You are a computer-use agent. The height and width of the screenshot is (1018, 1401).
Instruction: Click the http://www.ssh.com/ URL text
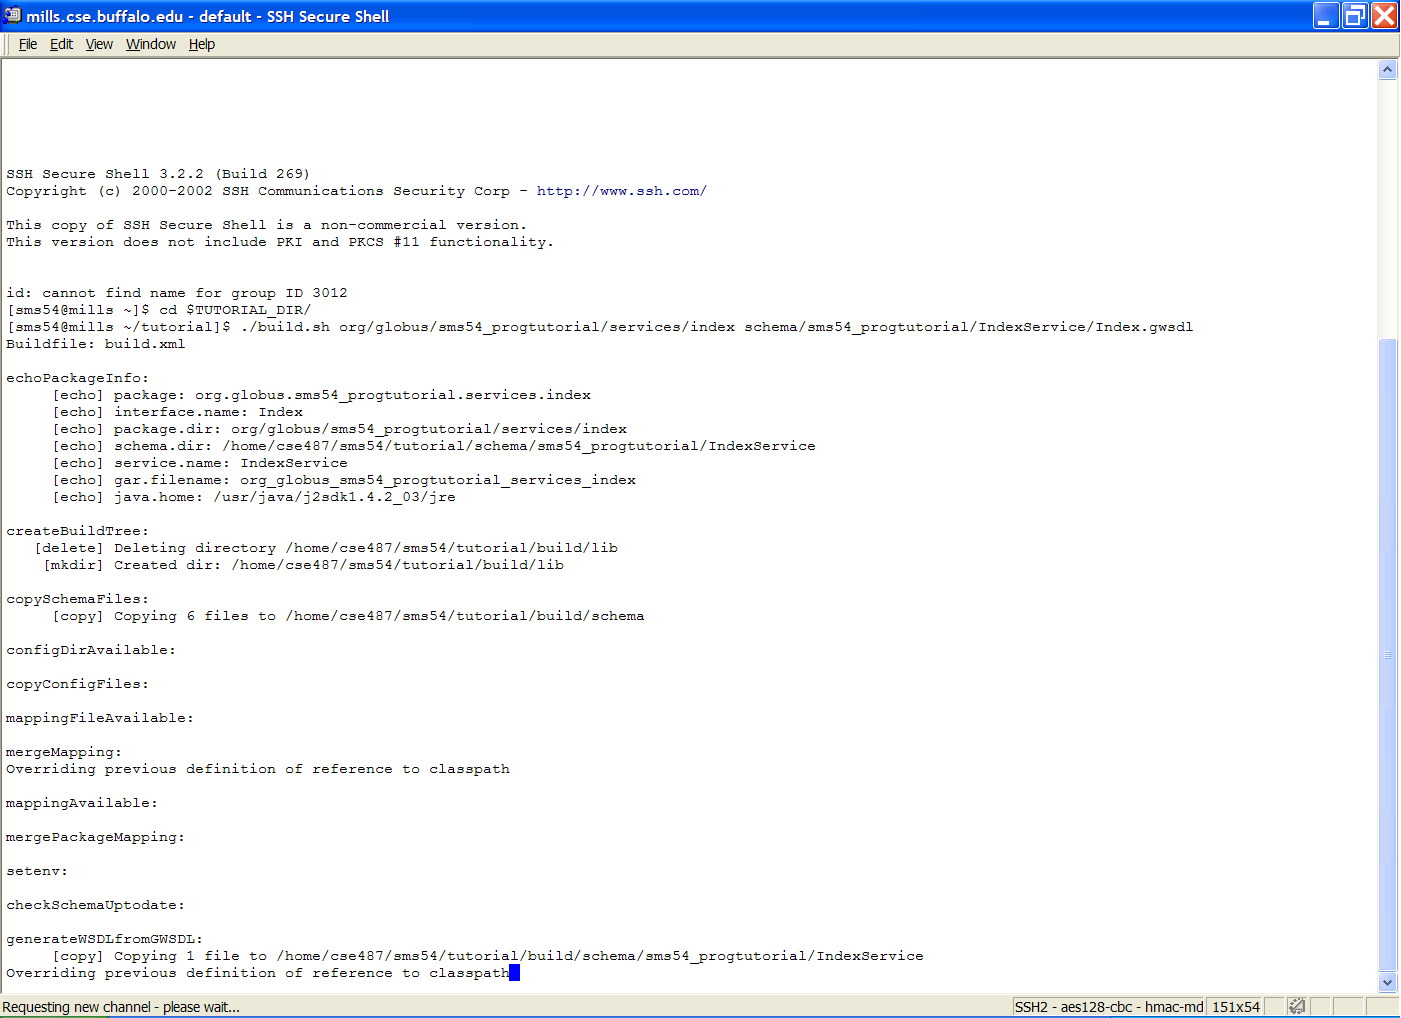pos(621,191)
